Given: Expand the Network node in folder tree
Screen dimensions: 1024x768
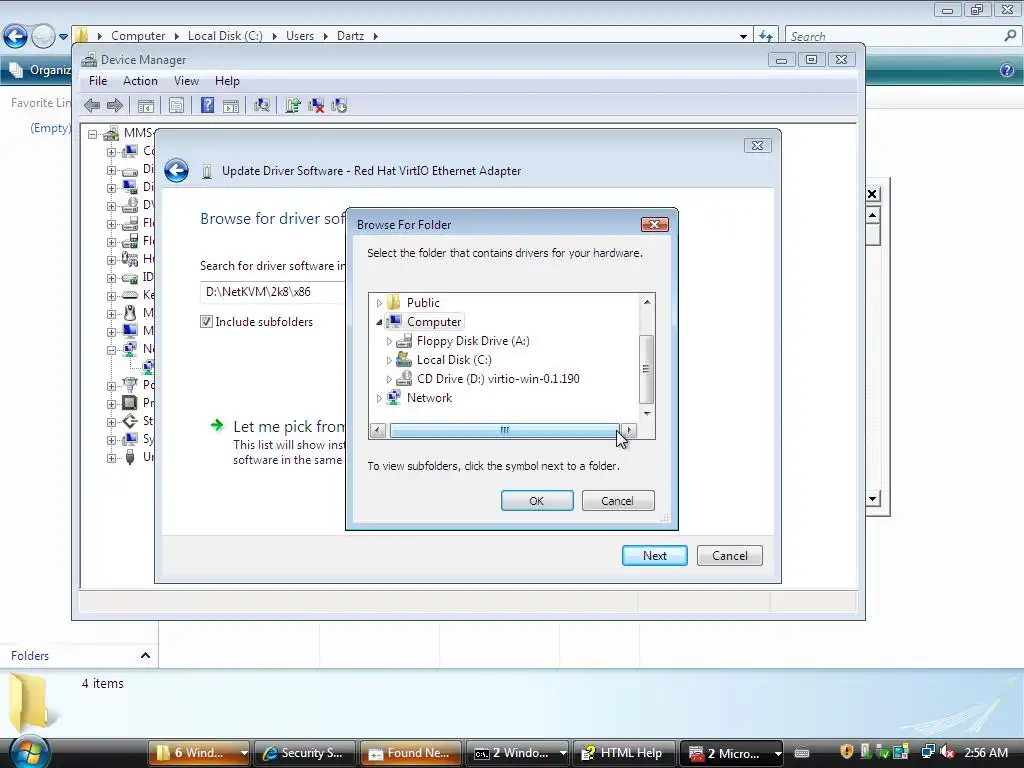Looking at the screenshot, I should pyautogui.click(x=379, y=398).
